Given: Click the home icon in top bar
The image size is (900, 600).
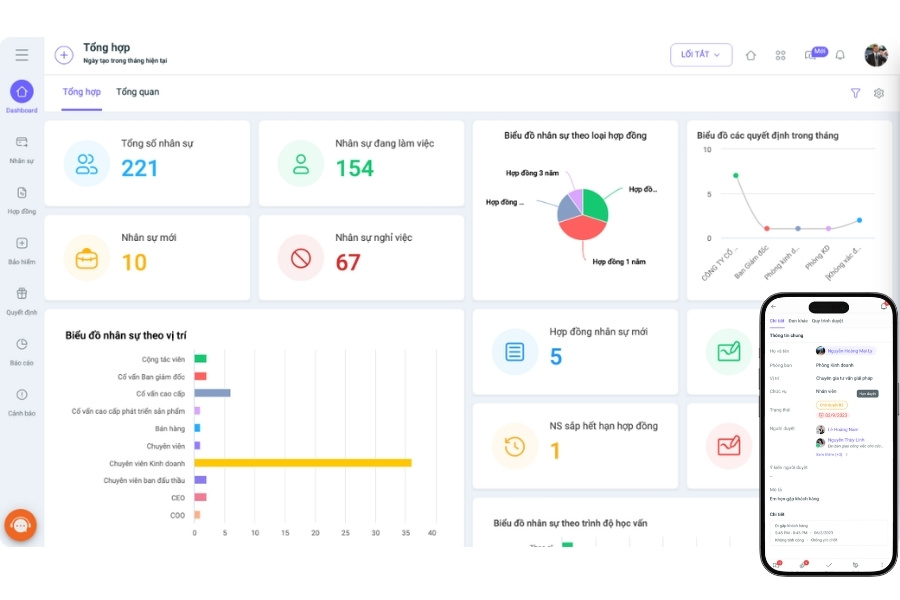Looking at the screenshot, I should click(750, 55).
